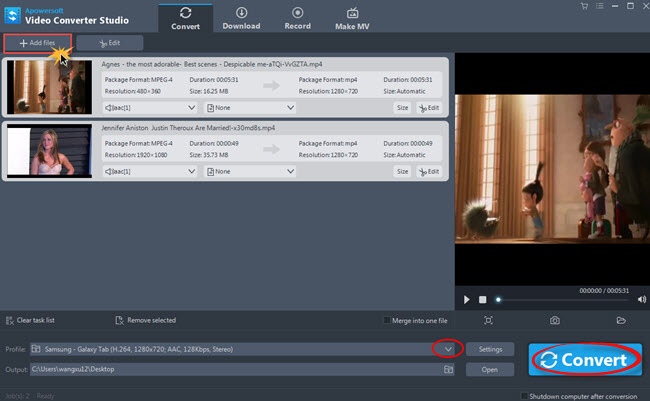The height and width of the screenshot is (401, 650).
Task: Click the Output path field
Action: [236, 369]
